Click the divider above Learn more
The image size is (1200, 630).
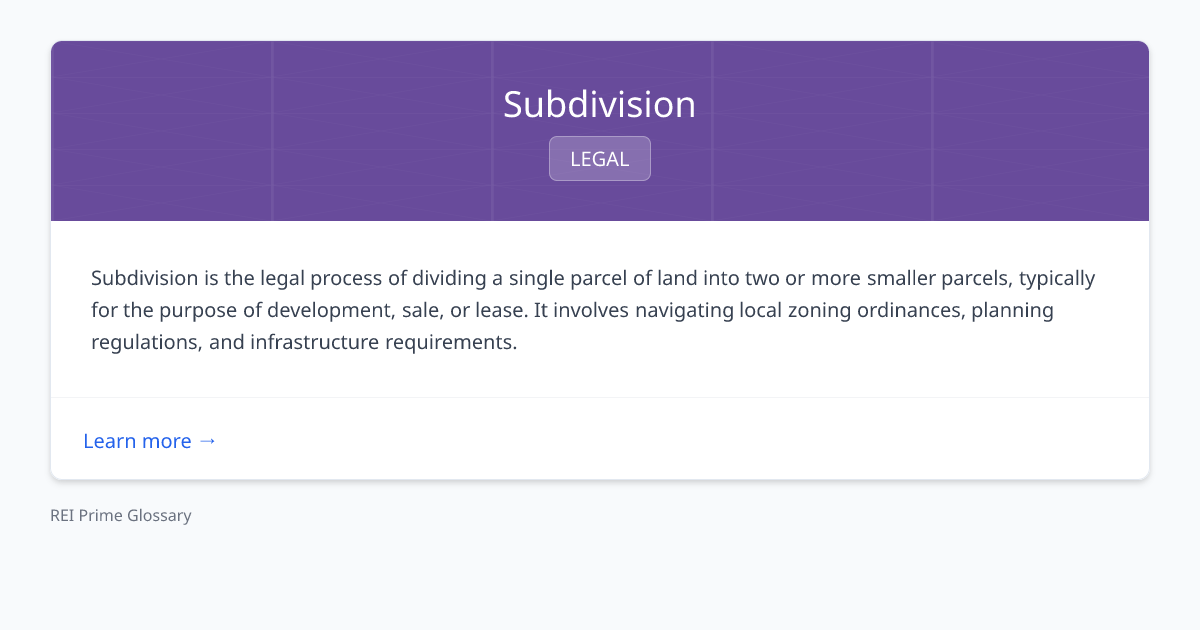600,397
